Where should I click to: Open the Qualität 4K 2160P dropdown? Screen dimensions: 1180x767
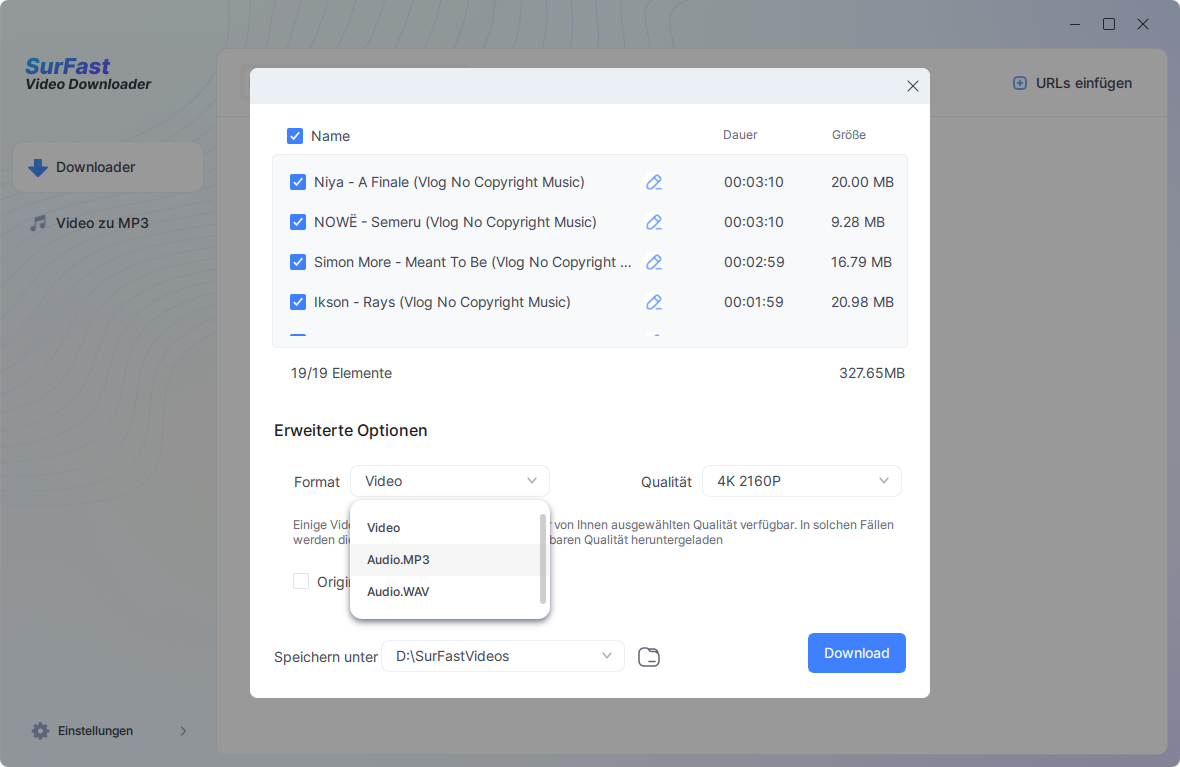tap(801, 481)
